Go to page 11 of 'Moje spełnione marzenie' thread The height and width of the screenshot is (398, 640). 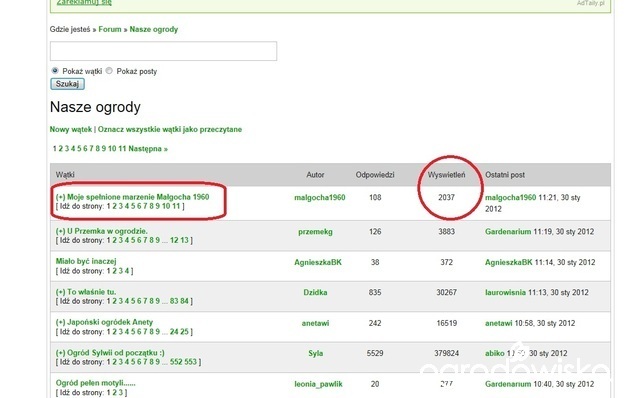click(176, 206)
